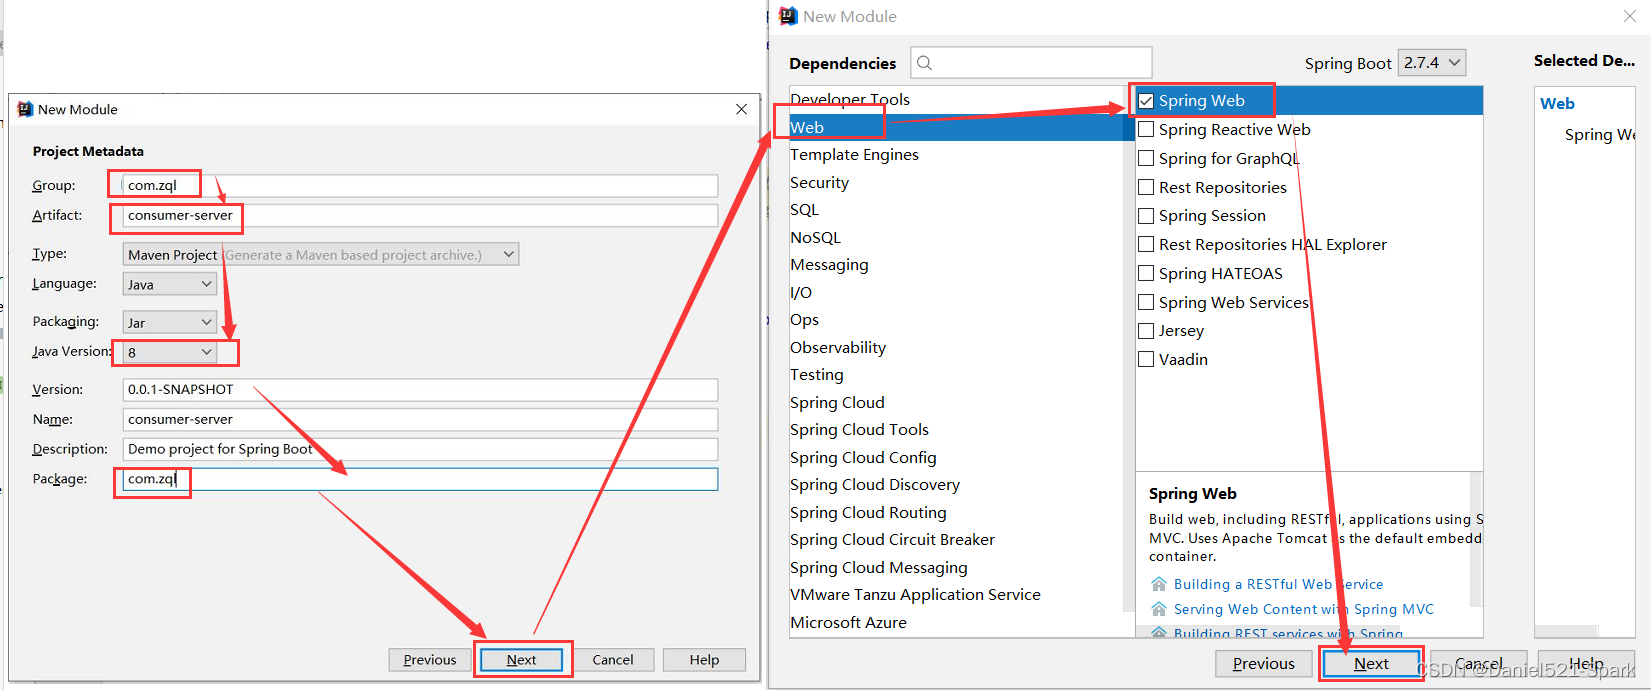Open the Language dropdown showing Java

[170, 284]
